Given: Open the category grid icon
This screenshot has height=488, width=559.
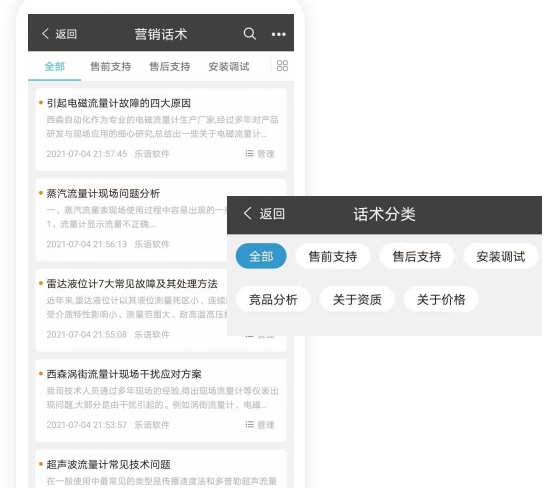Looking at the screenshot, I should pyautogui.click(x=282, y=66).
